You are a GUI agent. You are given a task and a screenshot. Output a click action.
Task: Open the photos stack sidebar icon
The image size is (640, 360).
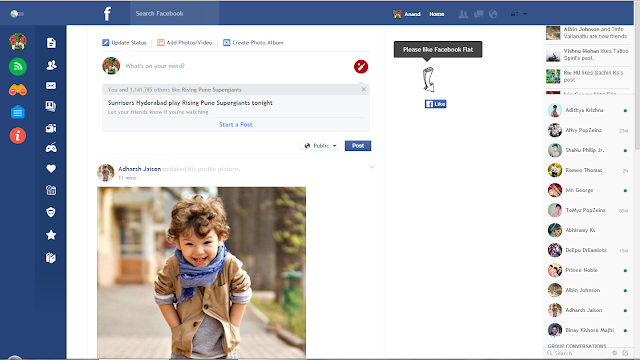51,106
